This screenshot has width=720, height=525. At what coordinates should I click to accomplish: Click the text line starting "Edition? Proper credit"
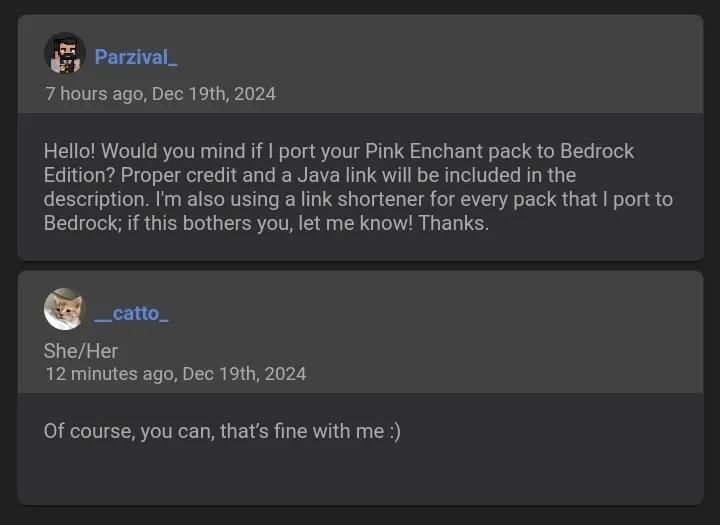pyautogui.click(x=310, y=175)
